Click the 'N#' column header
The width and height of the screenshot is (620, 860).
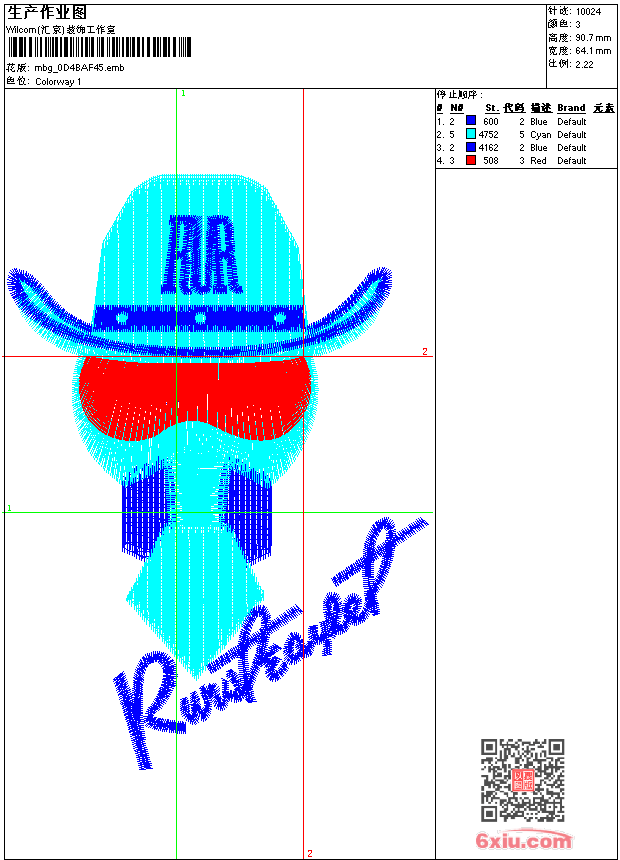[x=456, y=108]
